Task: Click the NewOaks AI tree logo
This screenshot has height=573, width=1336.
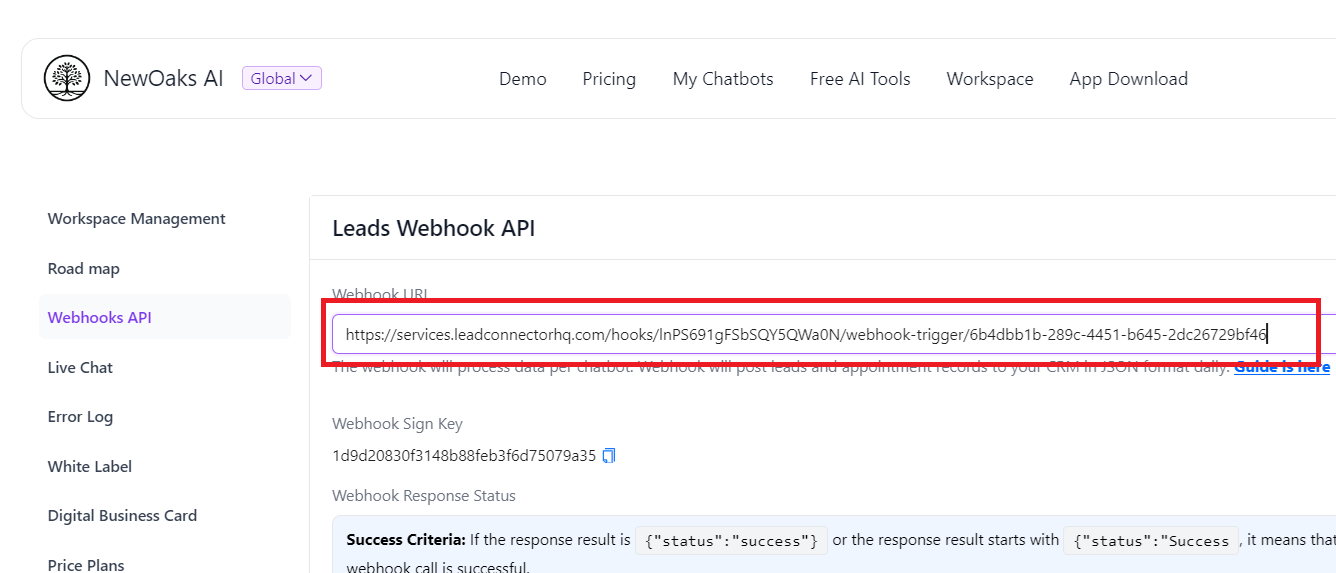Action: click(67, 79)
